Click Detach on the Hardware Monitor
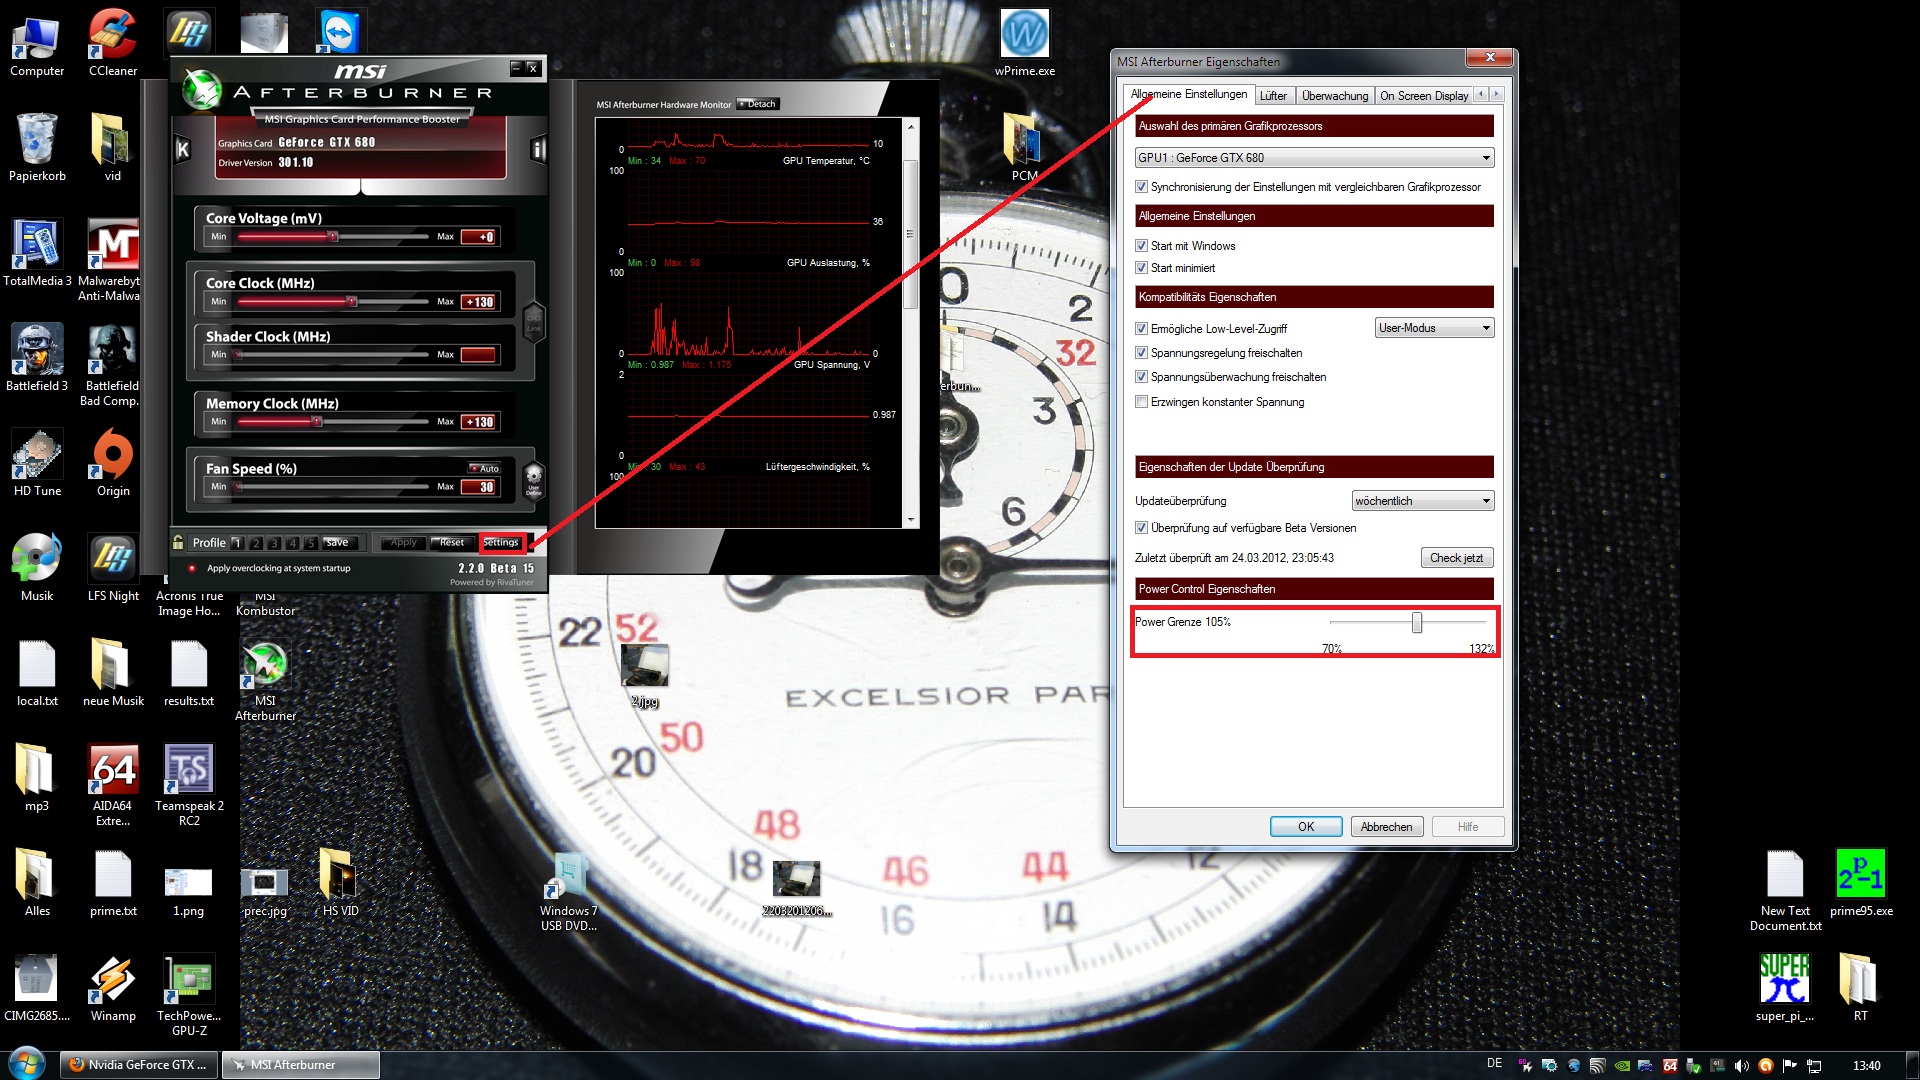The width and height of the screenshot is (1920, 1080). pos(758,104)
